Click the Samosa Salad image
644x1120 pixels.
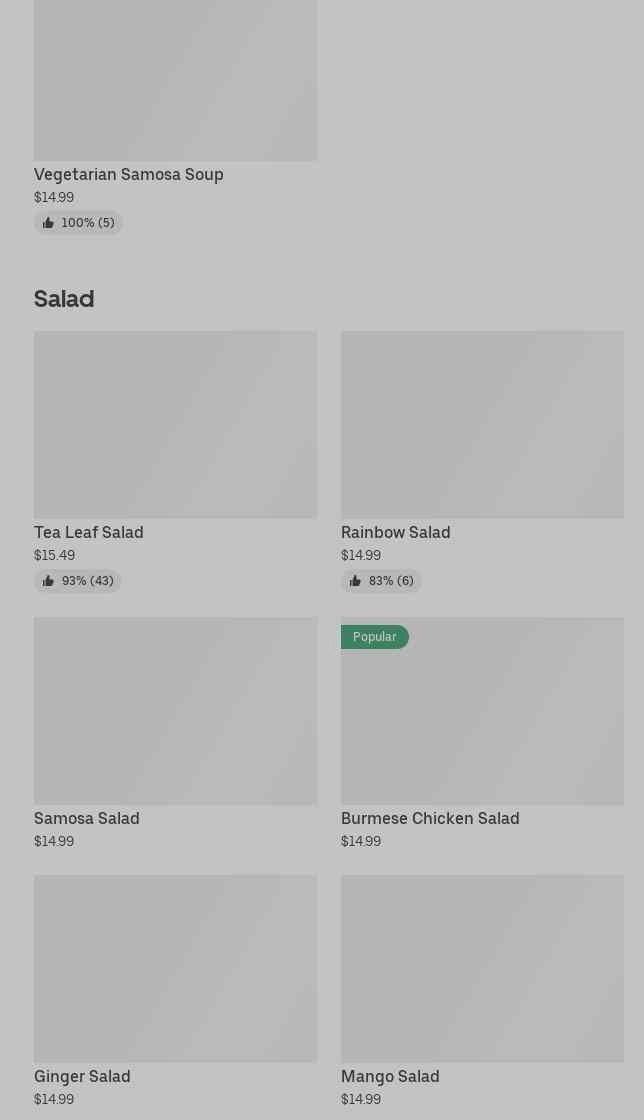[x=176, y=711]
